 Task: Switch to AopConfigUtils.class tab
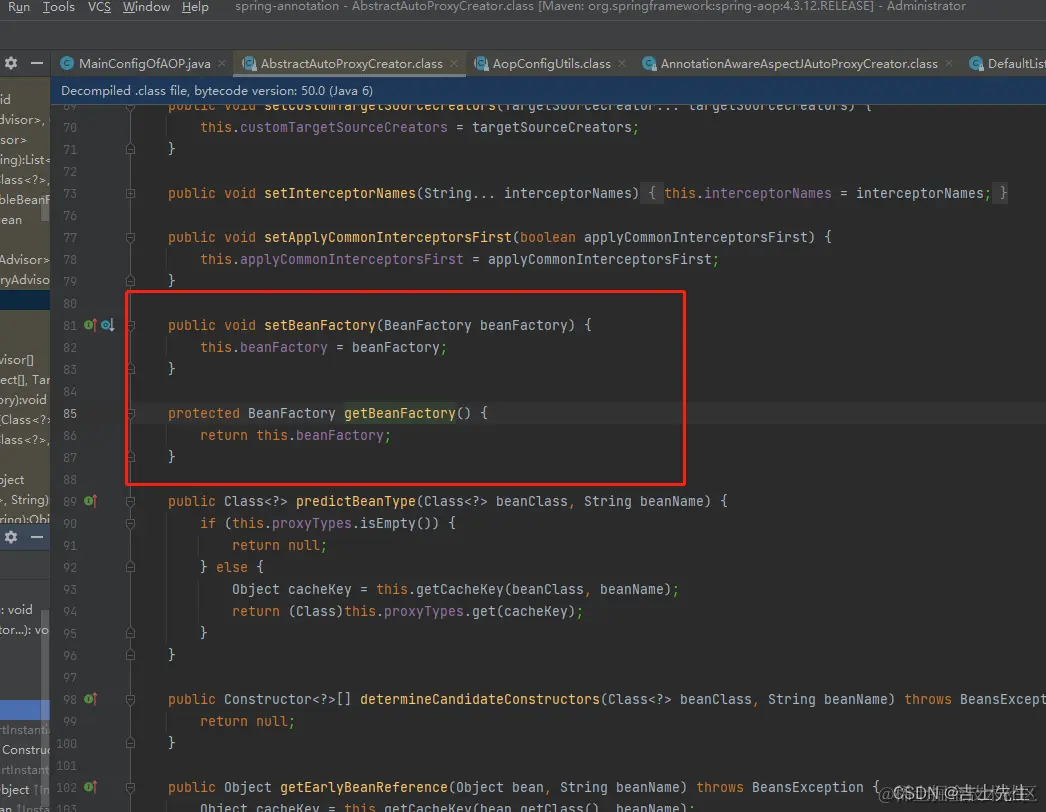551,63
